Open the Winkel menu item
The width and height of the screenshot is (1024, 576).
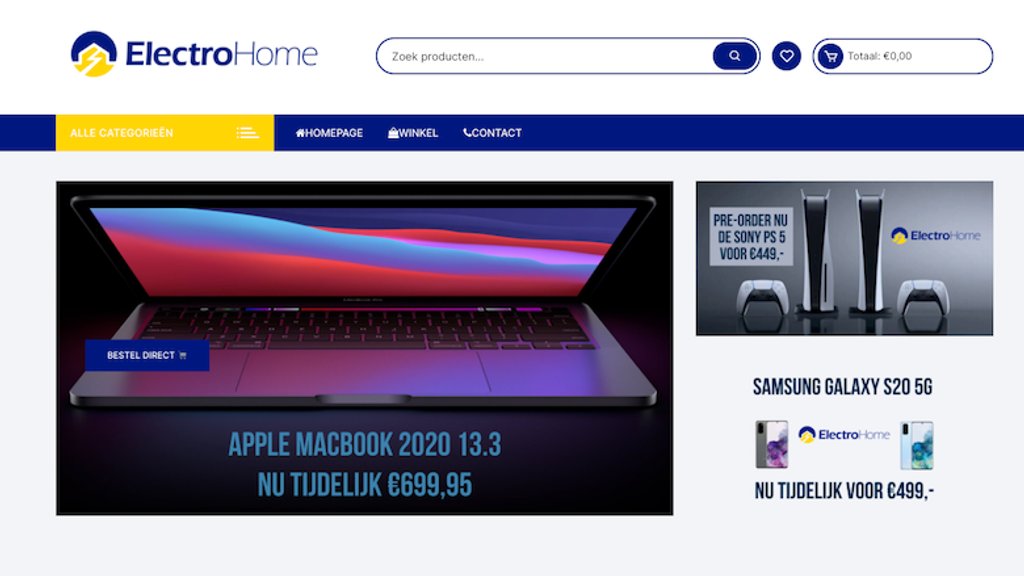(x=413, y=133)
